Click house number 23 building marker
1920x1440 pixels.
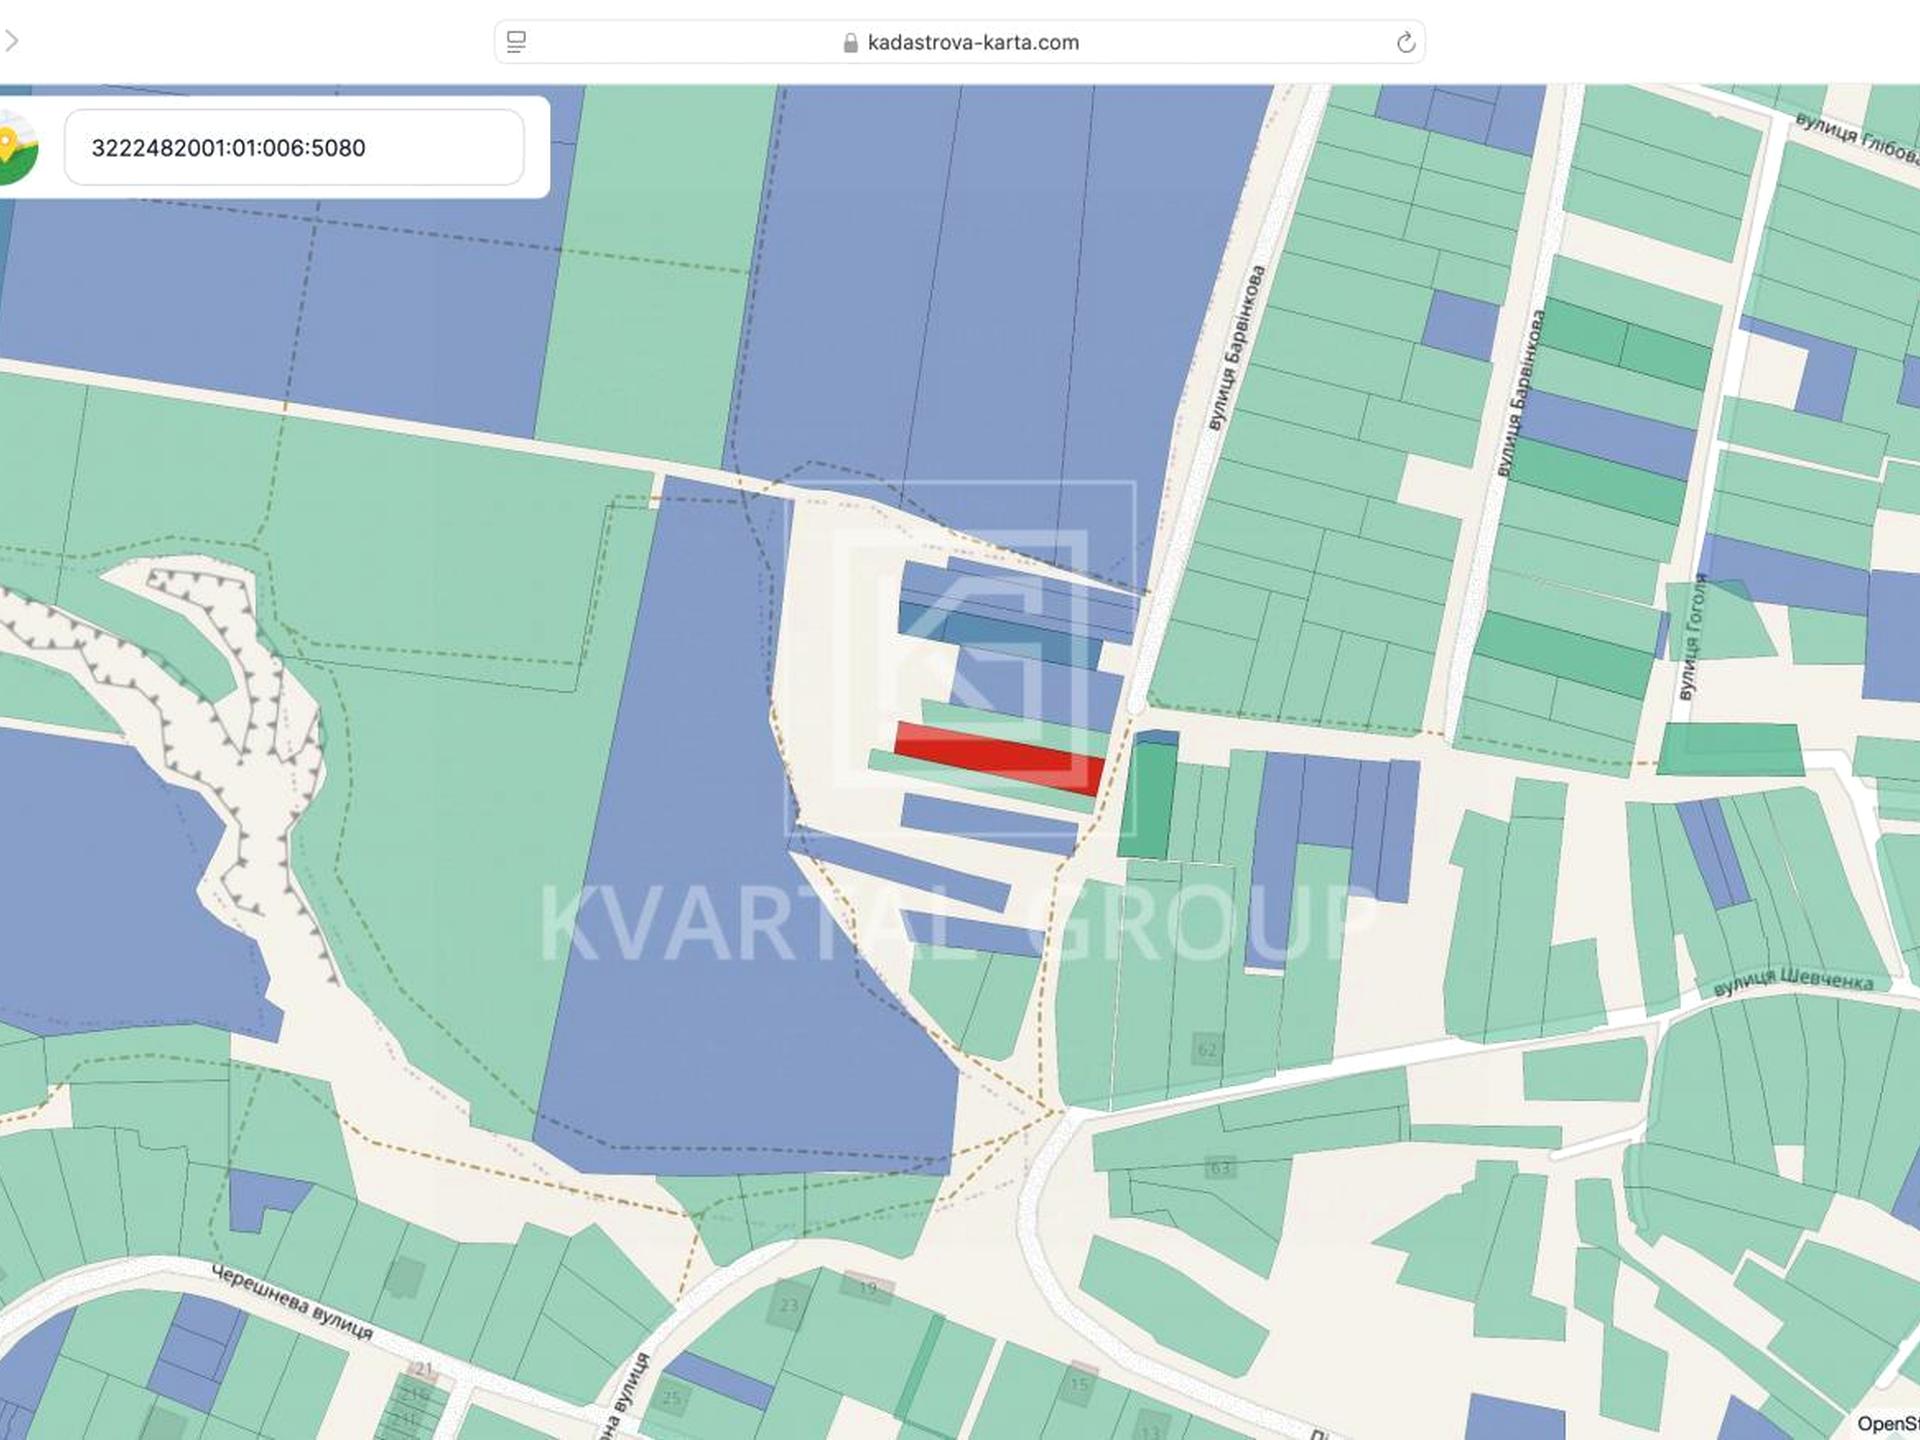point(789,1305)
